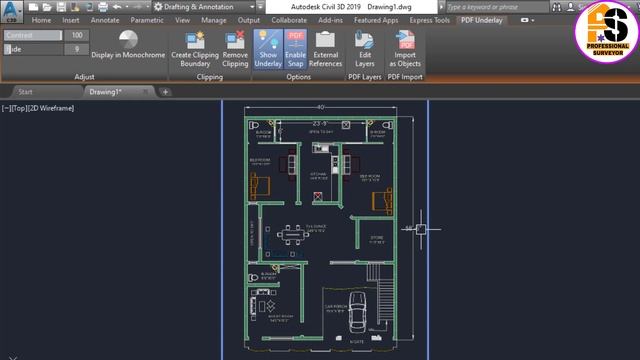This screenshot has height=360, width=640.
Task: Expand the arrow left of search box
Action: pyautogui.click(x=441, y=7)
